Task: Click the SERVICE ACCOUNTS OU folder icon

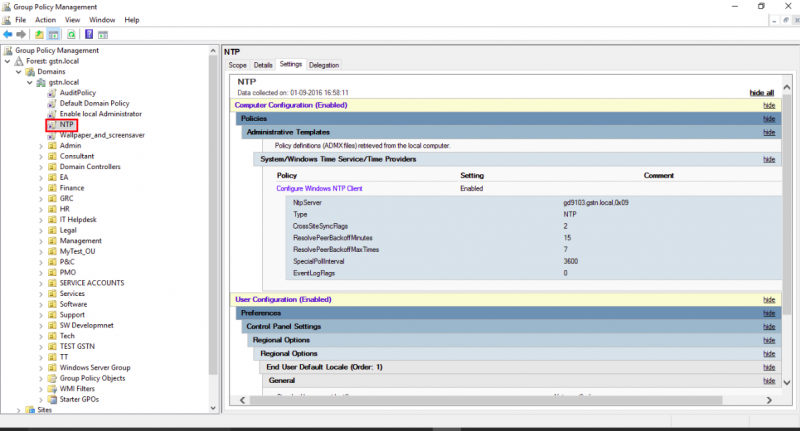Action: click(52, 283)
